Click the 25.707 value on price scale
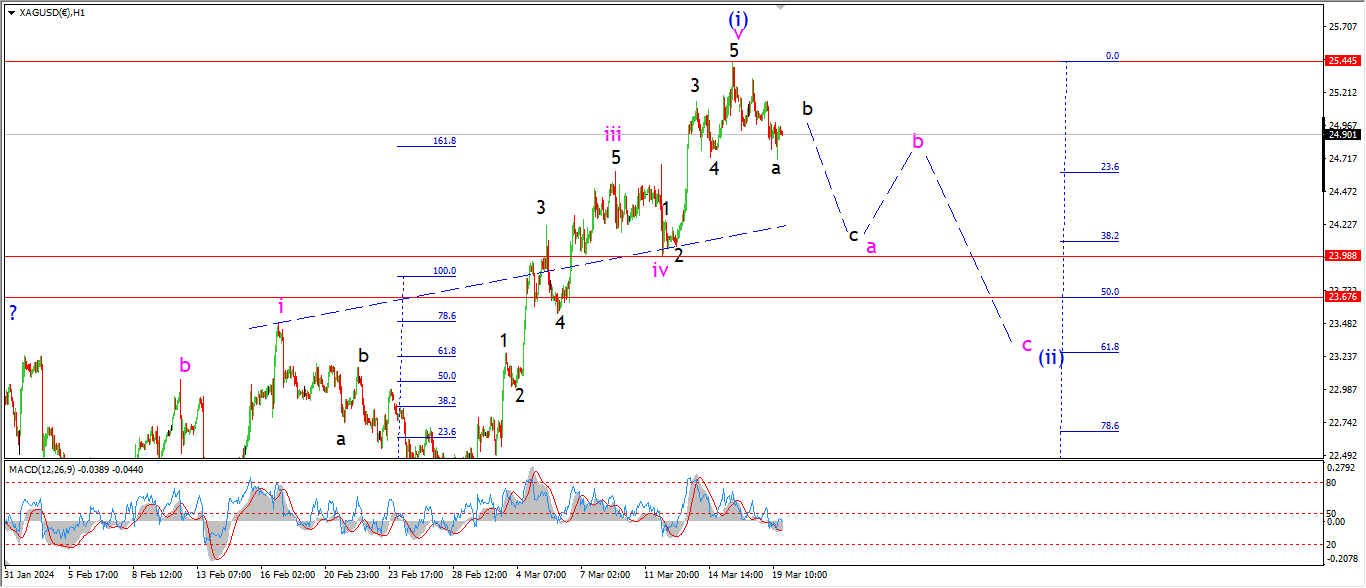 pos(1343,26)
